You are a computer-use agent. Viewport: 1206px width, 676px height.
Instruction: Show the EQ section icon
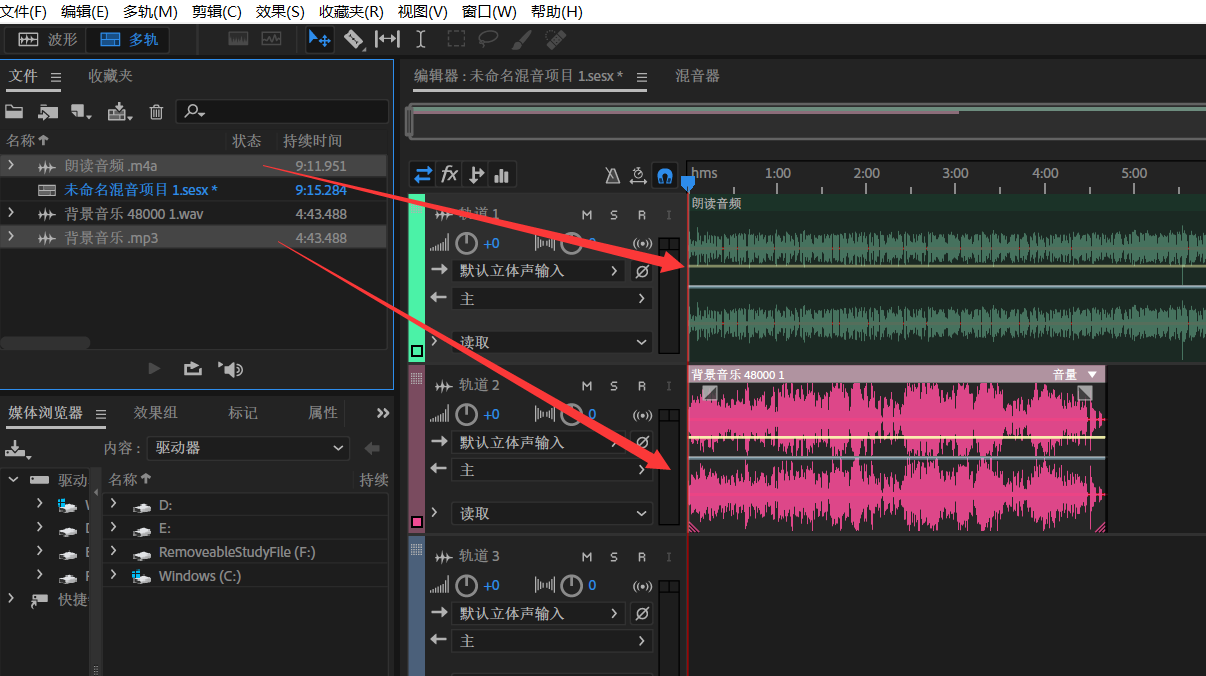point(501,175)
